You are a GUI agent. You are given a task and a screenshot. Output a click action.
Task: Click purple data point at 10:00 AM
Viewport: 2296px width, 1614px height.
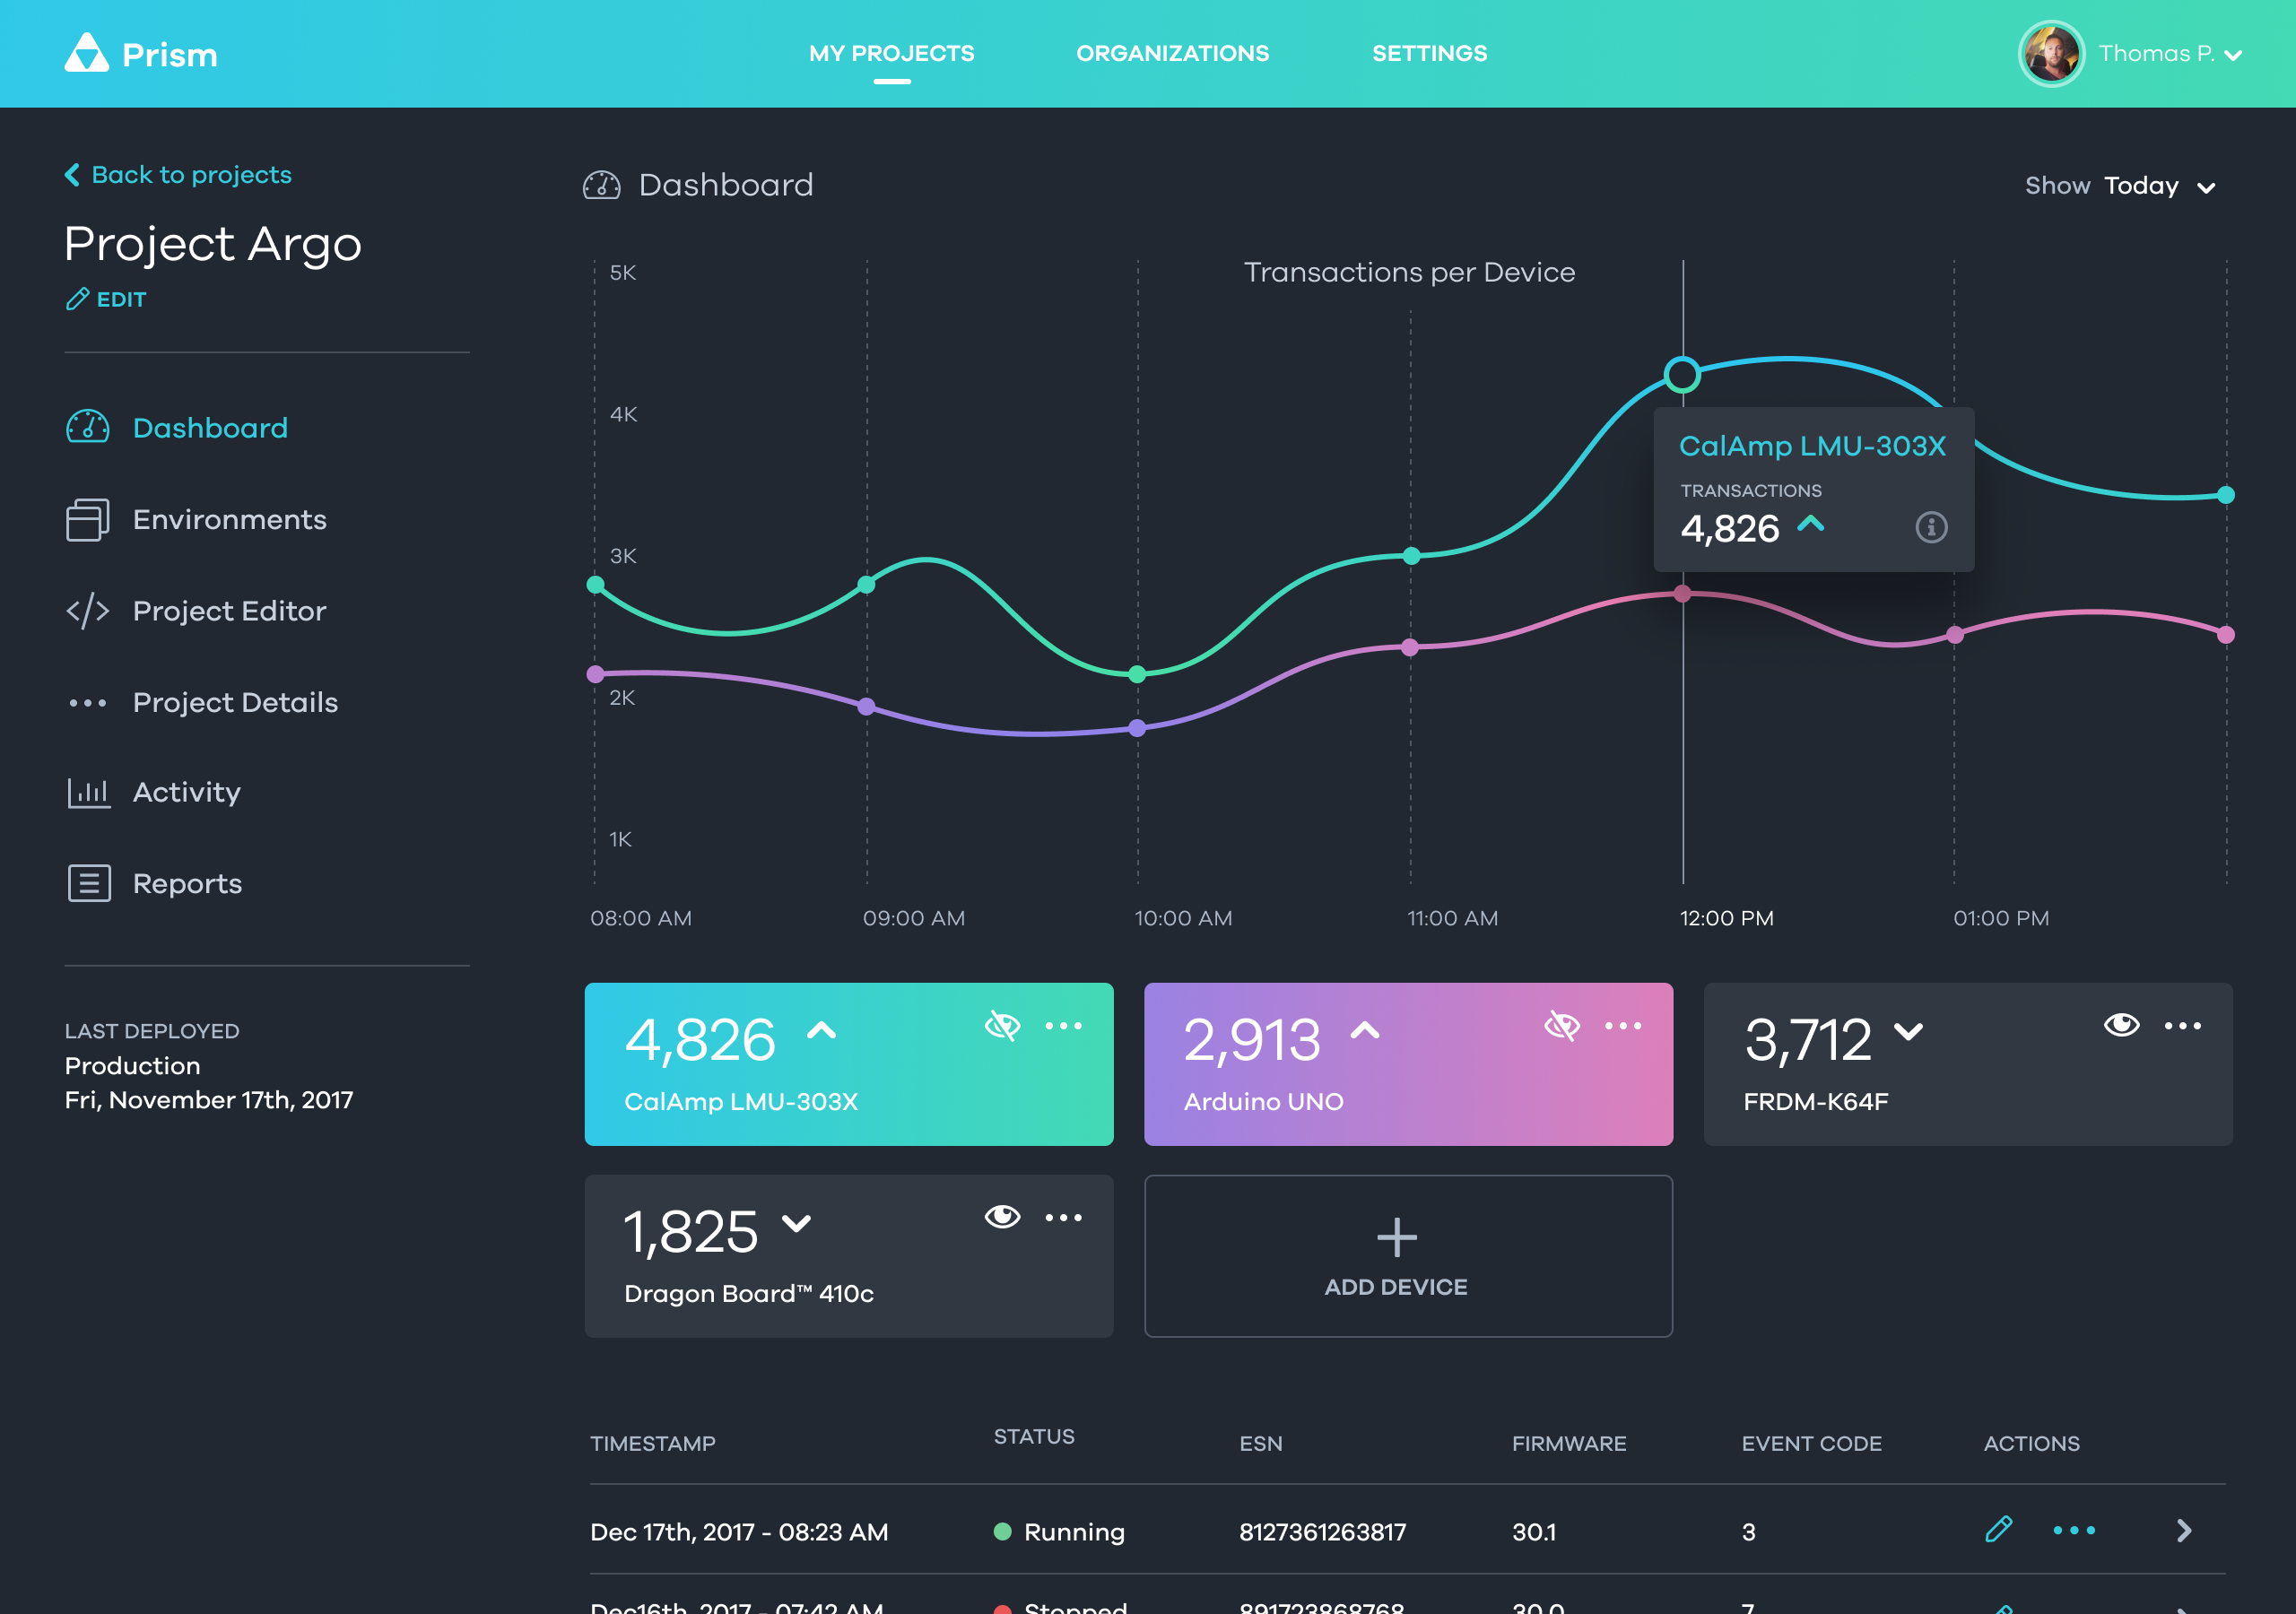(1137, 728)
